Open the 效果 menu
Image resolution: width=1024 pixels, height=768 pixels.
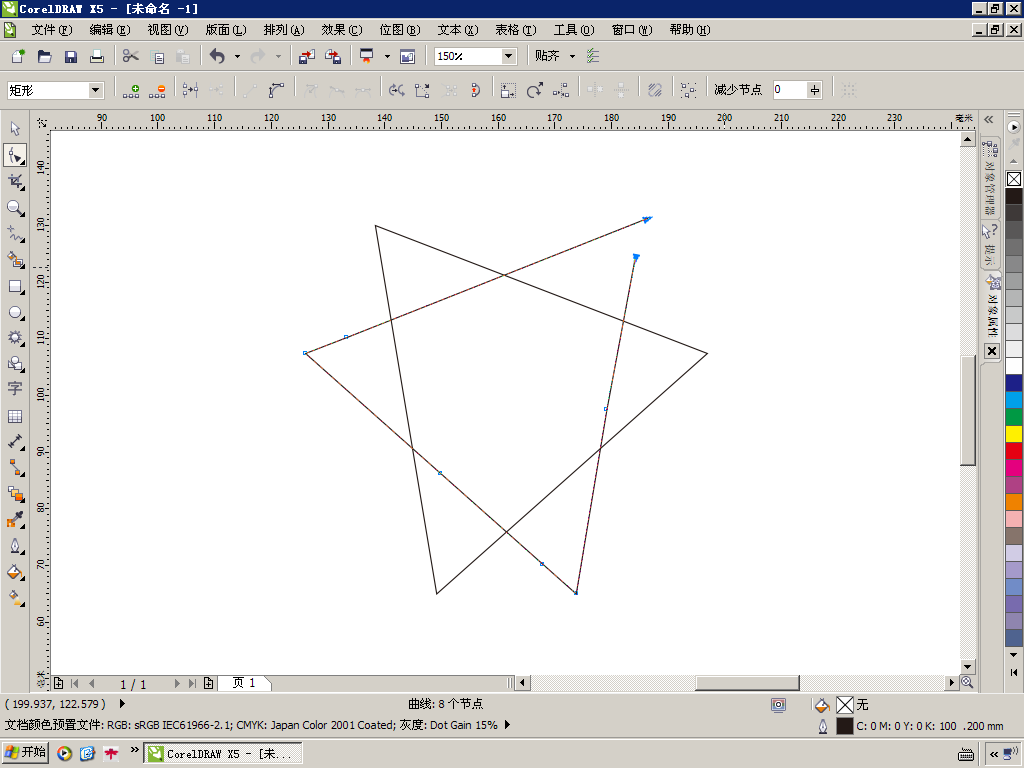pyautogui.click(x=342, y=30)
